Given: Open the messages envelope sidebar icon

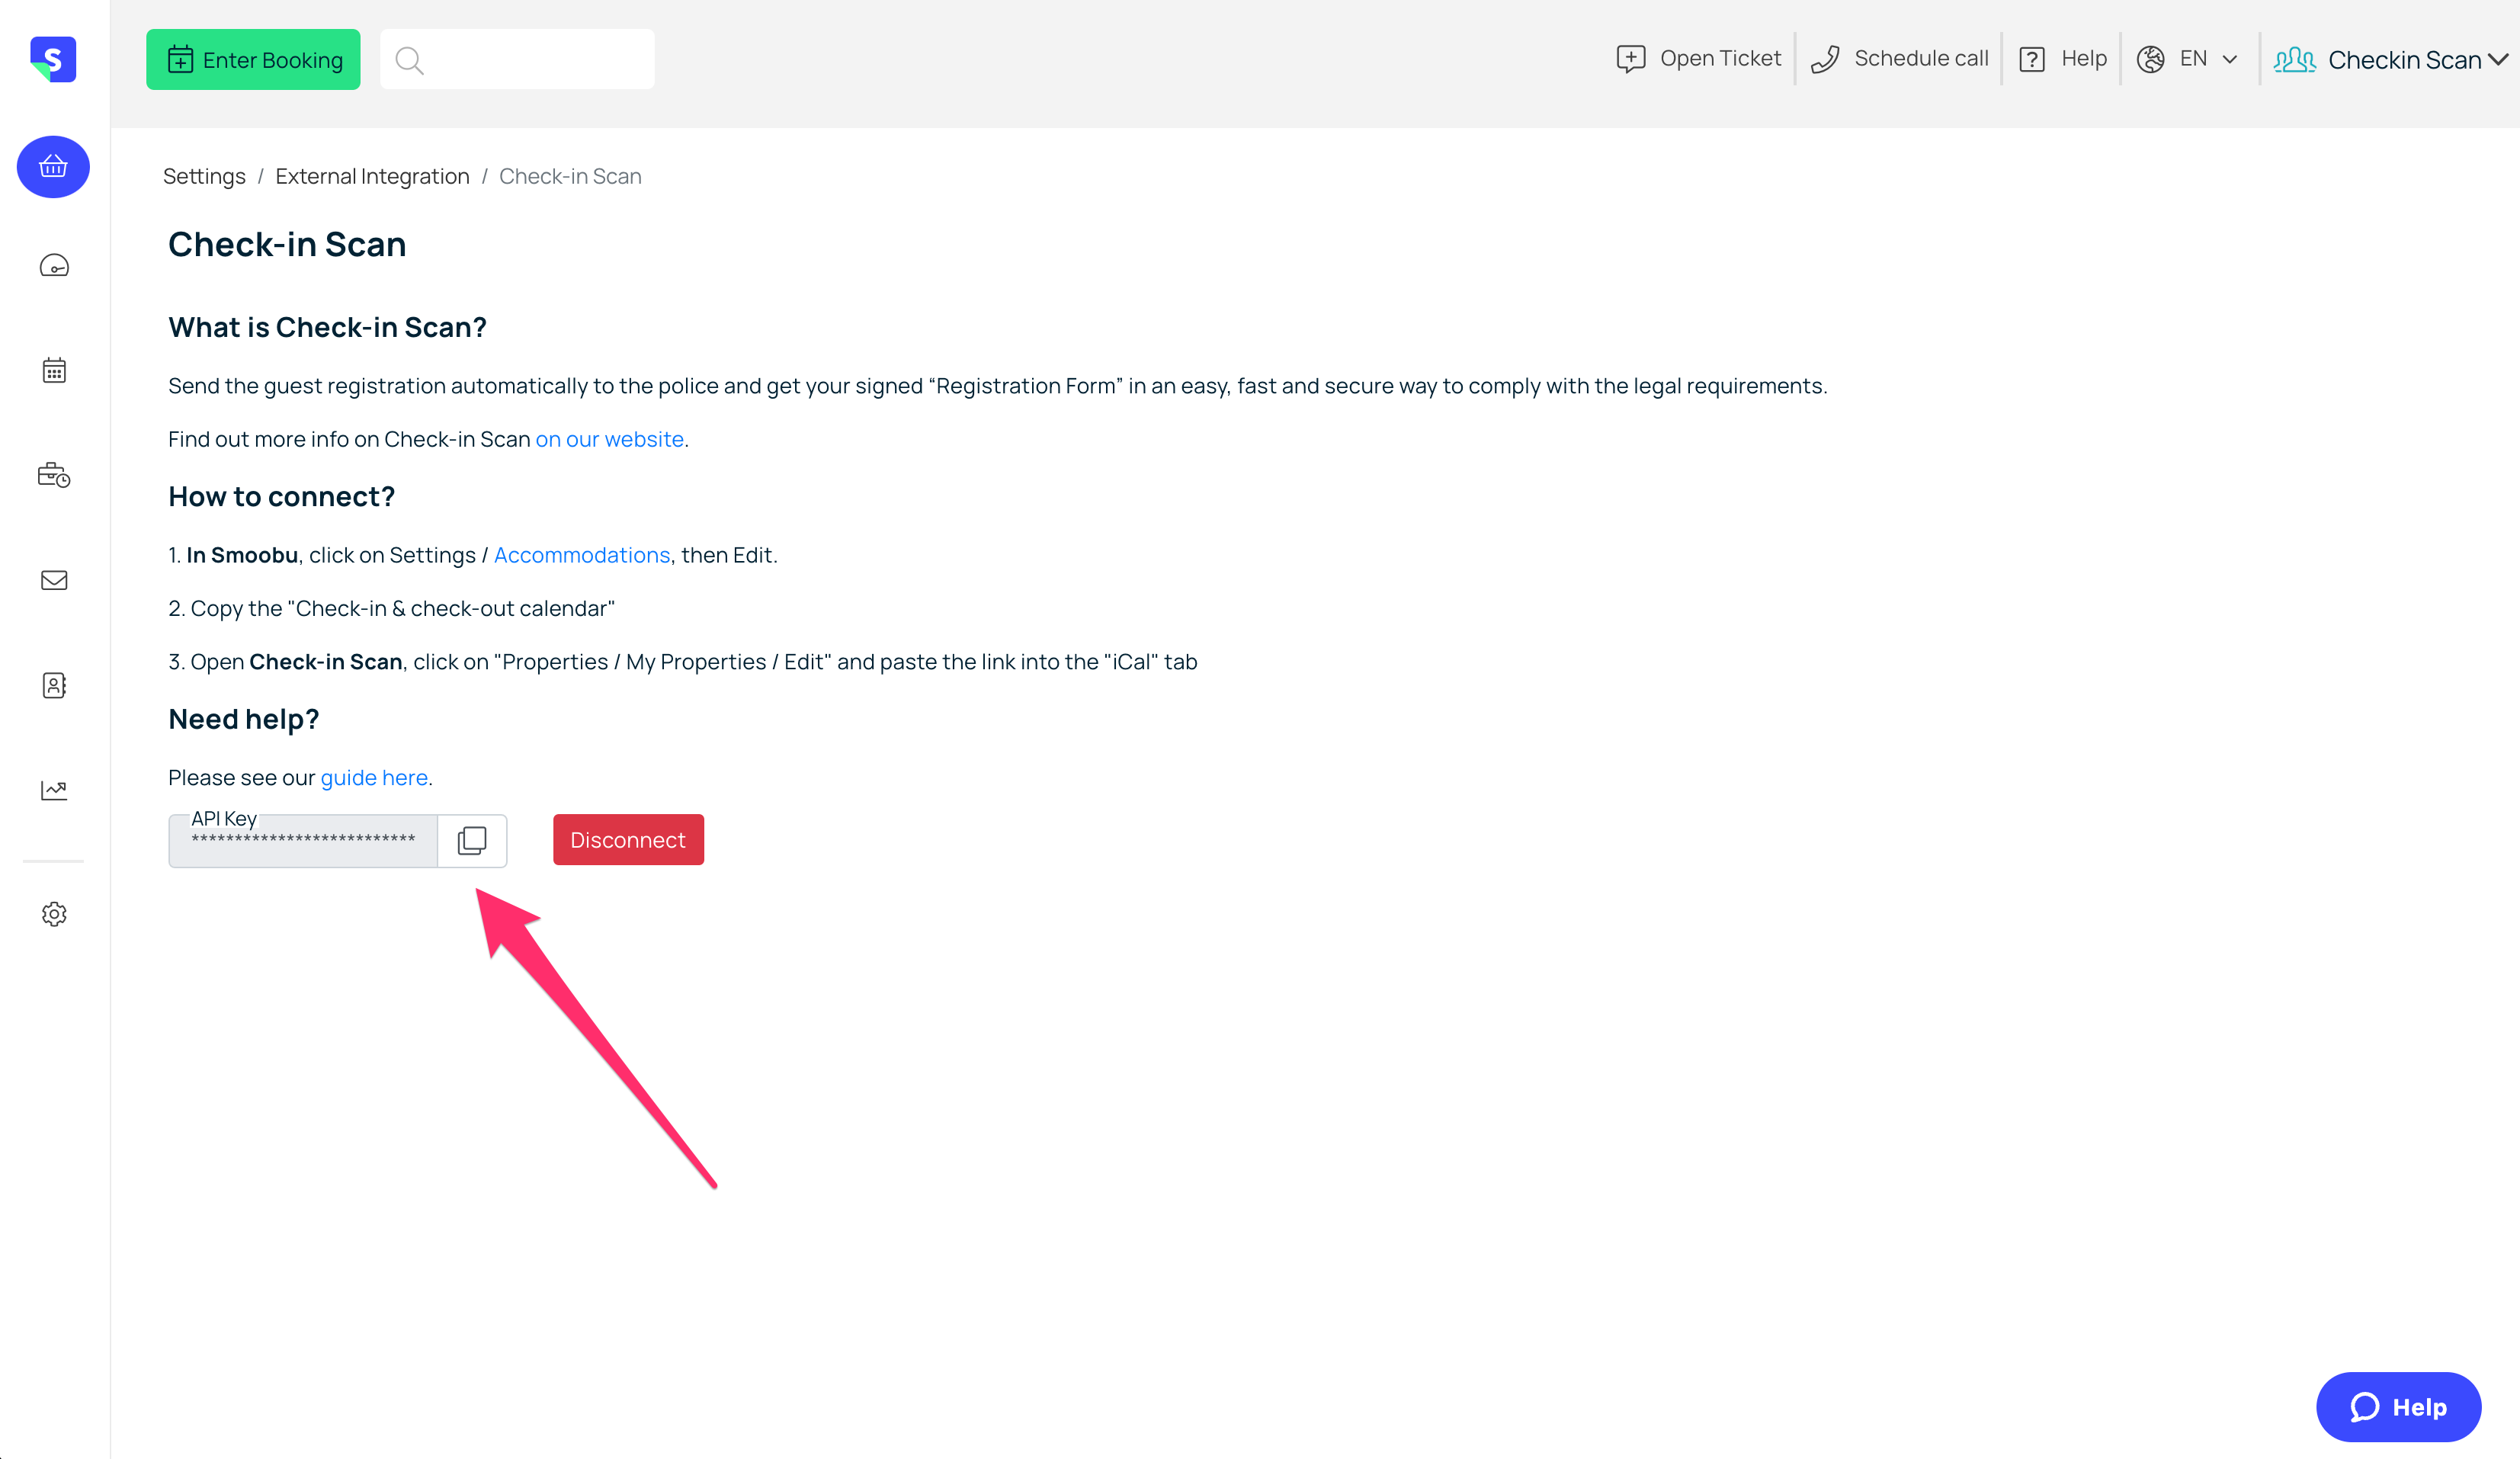Looking at the screenshot, I should (54, 580).
